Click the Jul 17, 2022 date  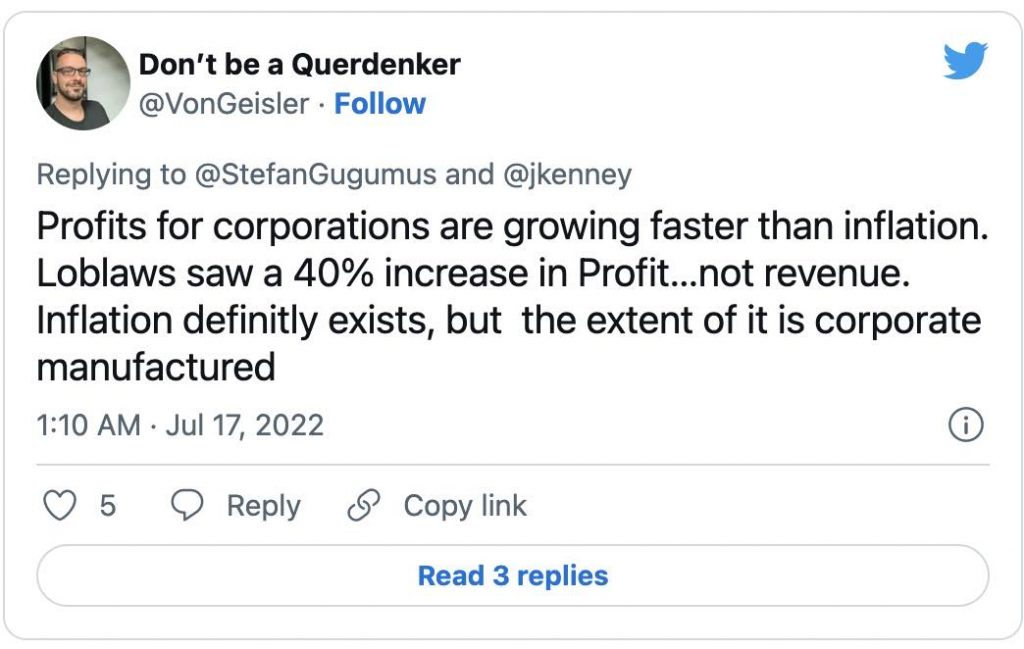point(244,425)
